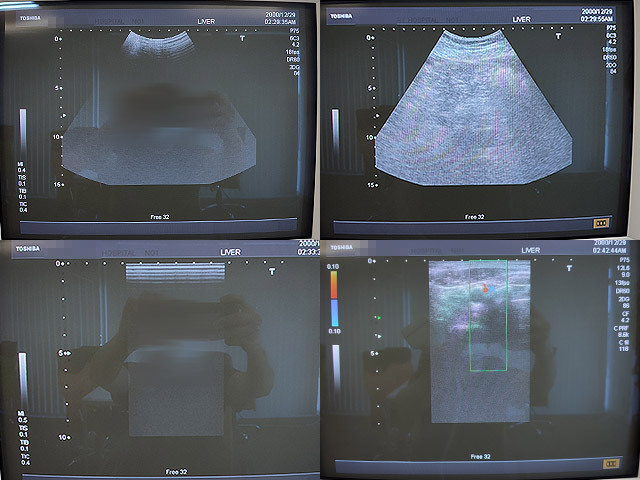
Task: Click the MI 0.4 reading on the 02:28:35AM screen
Action: (x=21, y=167)
